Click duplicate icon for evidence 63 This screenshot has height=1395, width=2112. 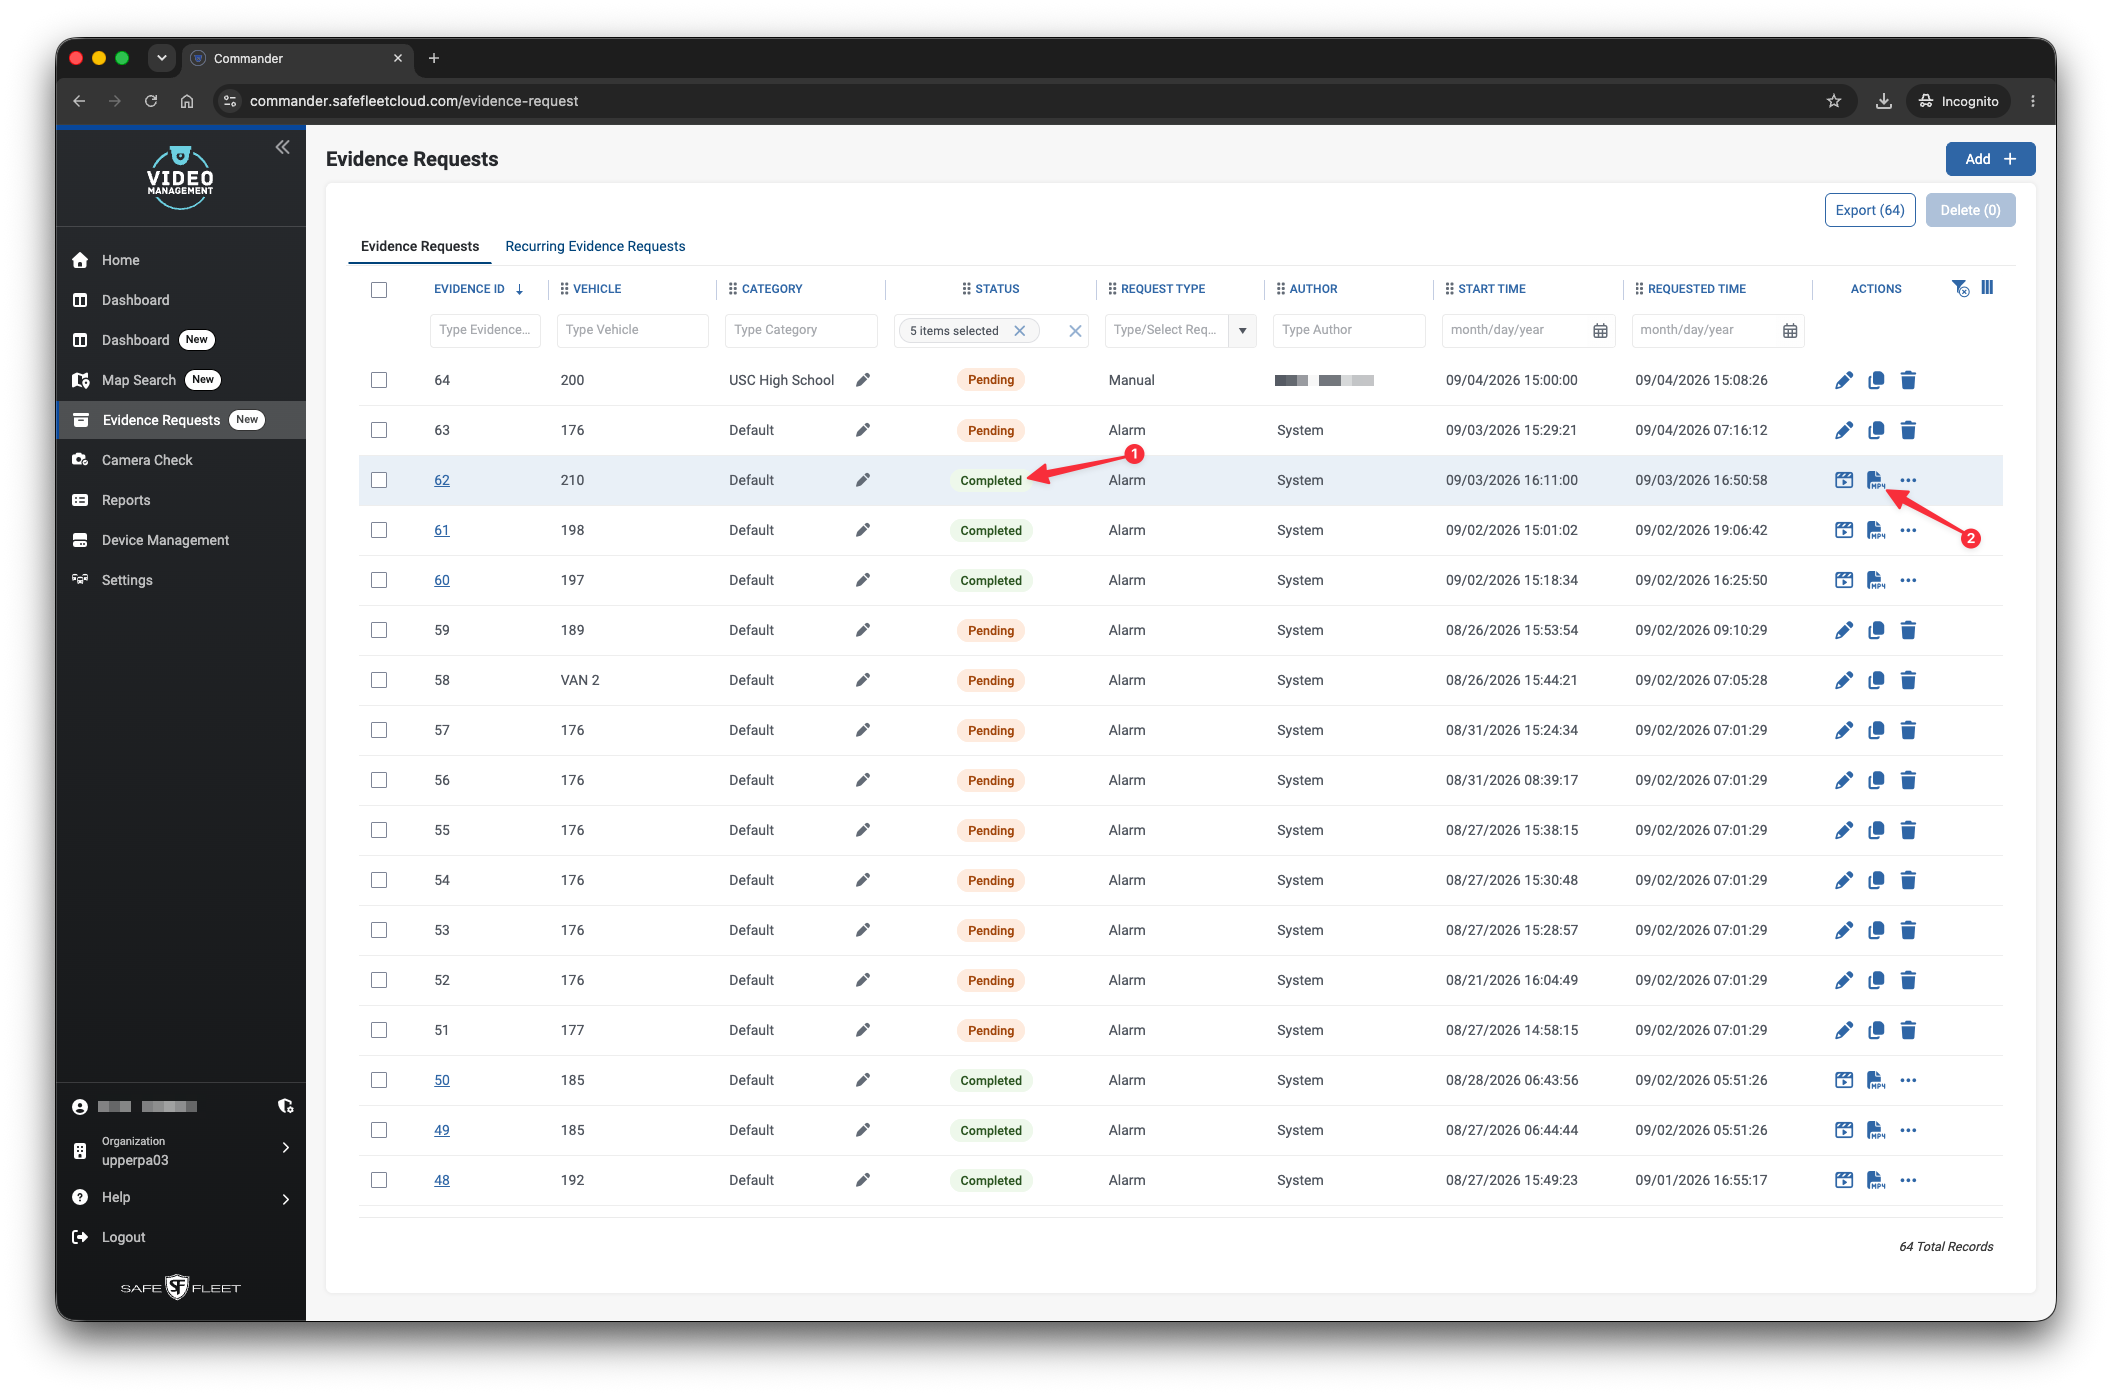pyautogui.click(x=1876, y=430)
